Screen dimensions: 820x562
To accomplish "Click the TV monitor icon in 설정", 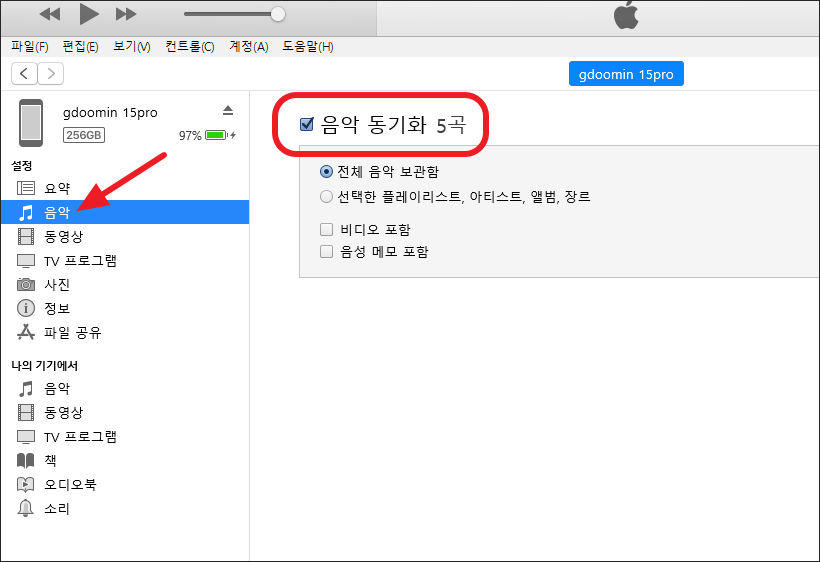I will pos(26,260).
